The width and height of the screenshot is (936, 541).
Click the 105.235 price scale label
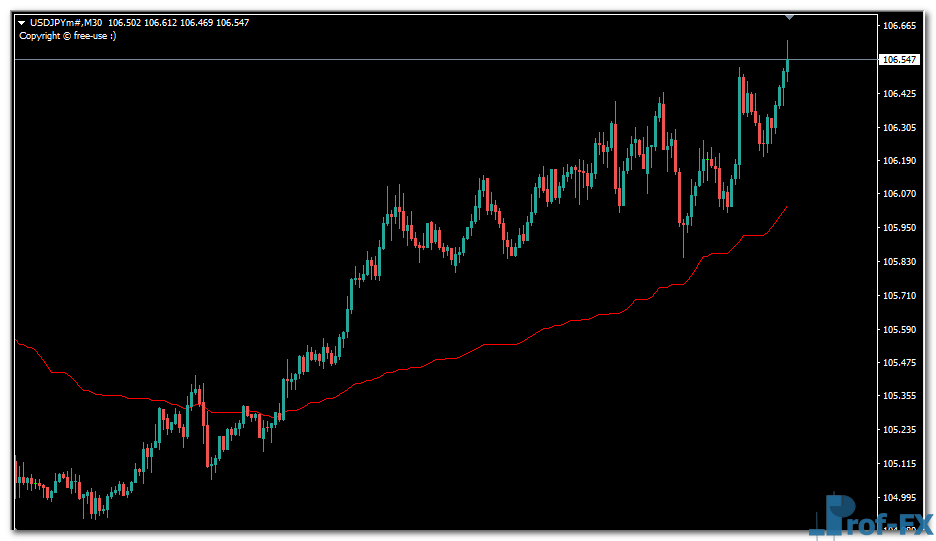(900, 430)
